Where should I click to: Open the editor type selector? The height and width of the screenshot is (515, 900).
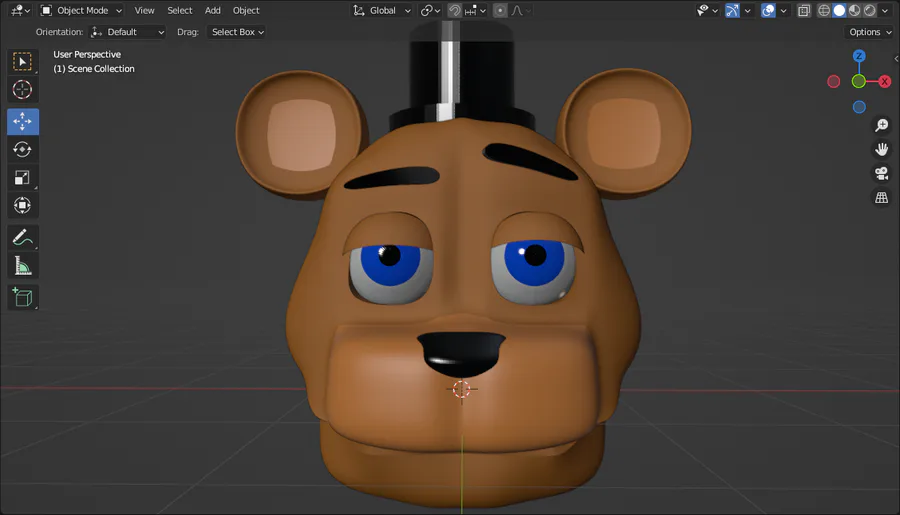click(21, 10)
